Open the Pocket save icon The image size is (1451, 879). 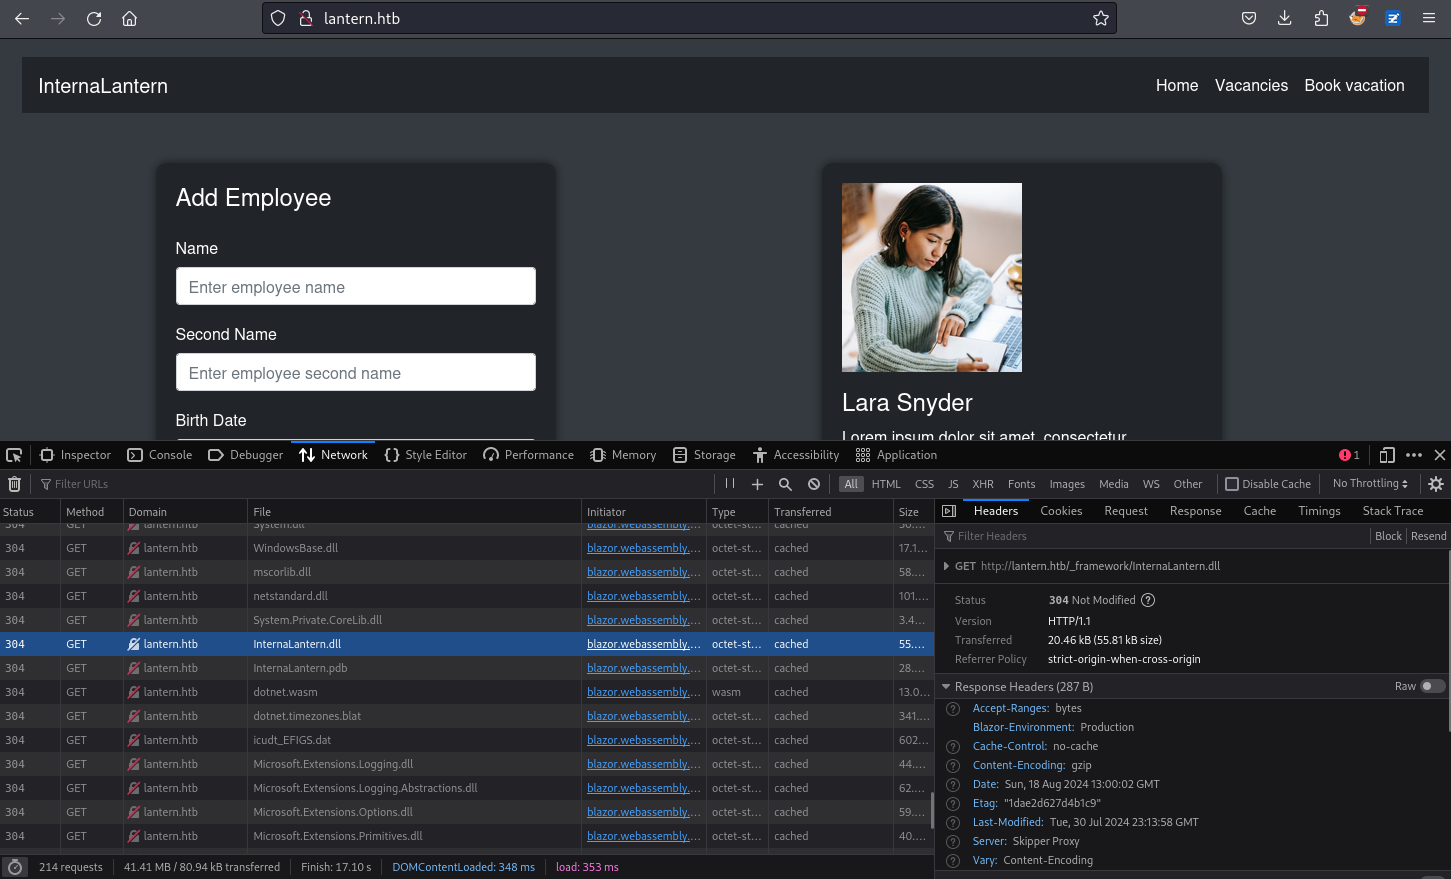click(x=1249, y=18)
